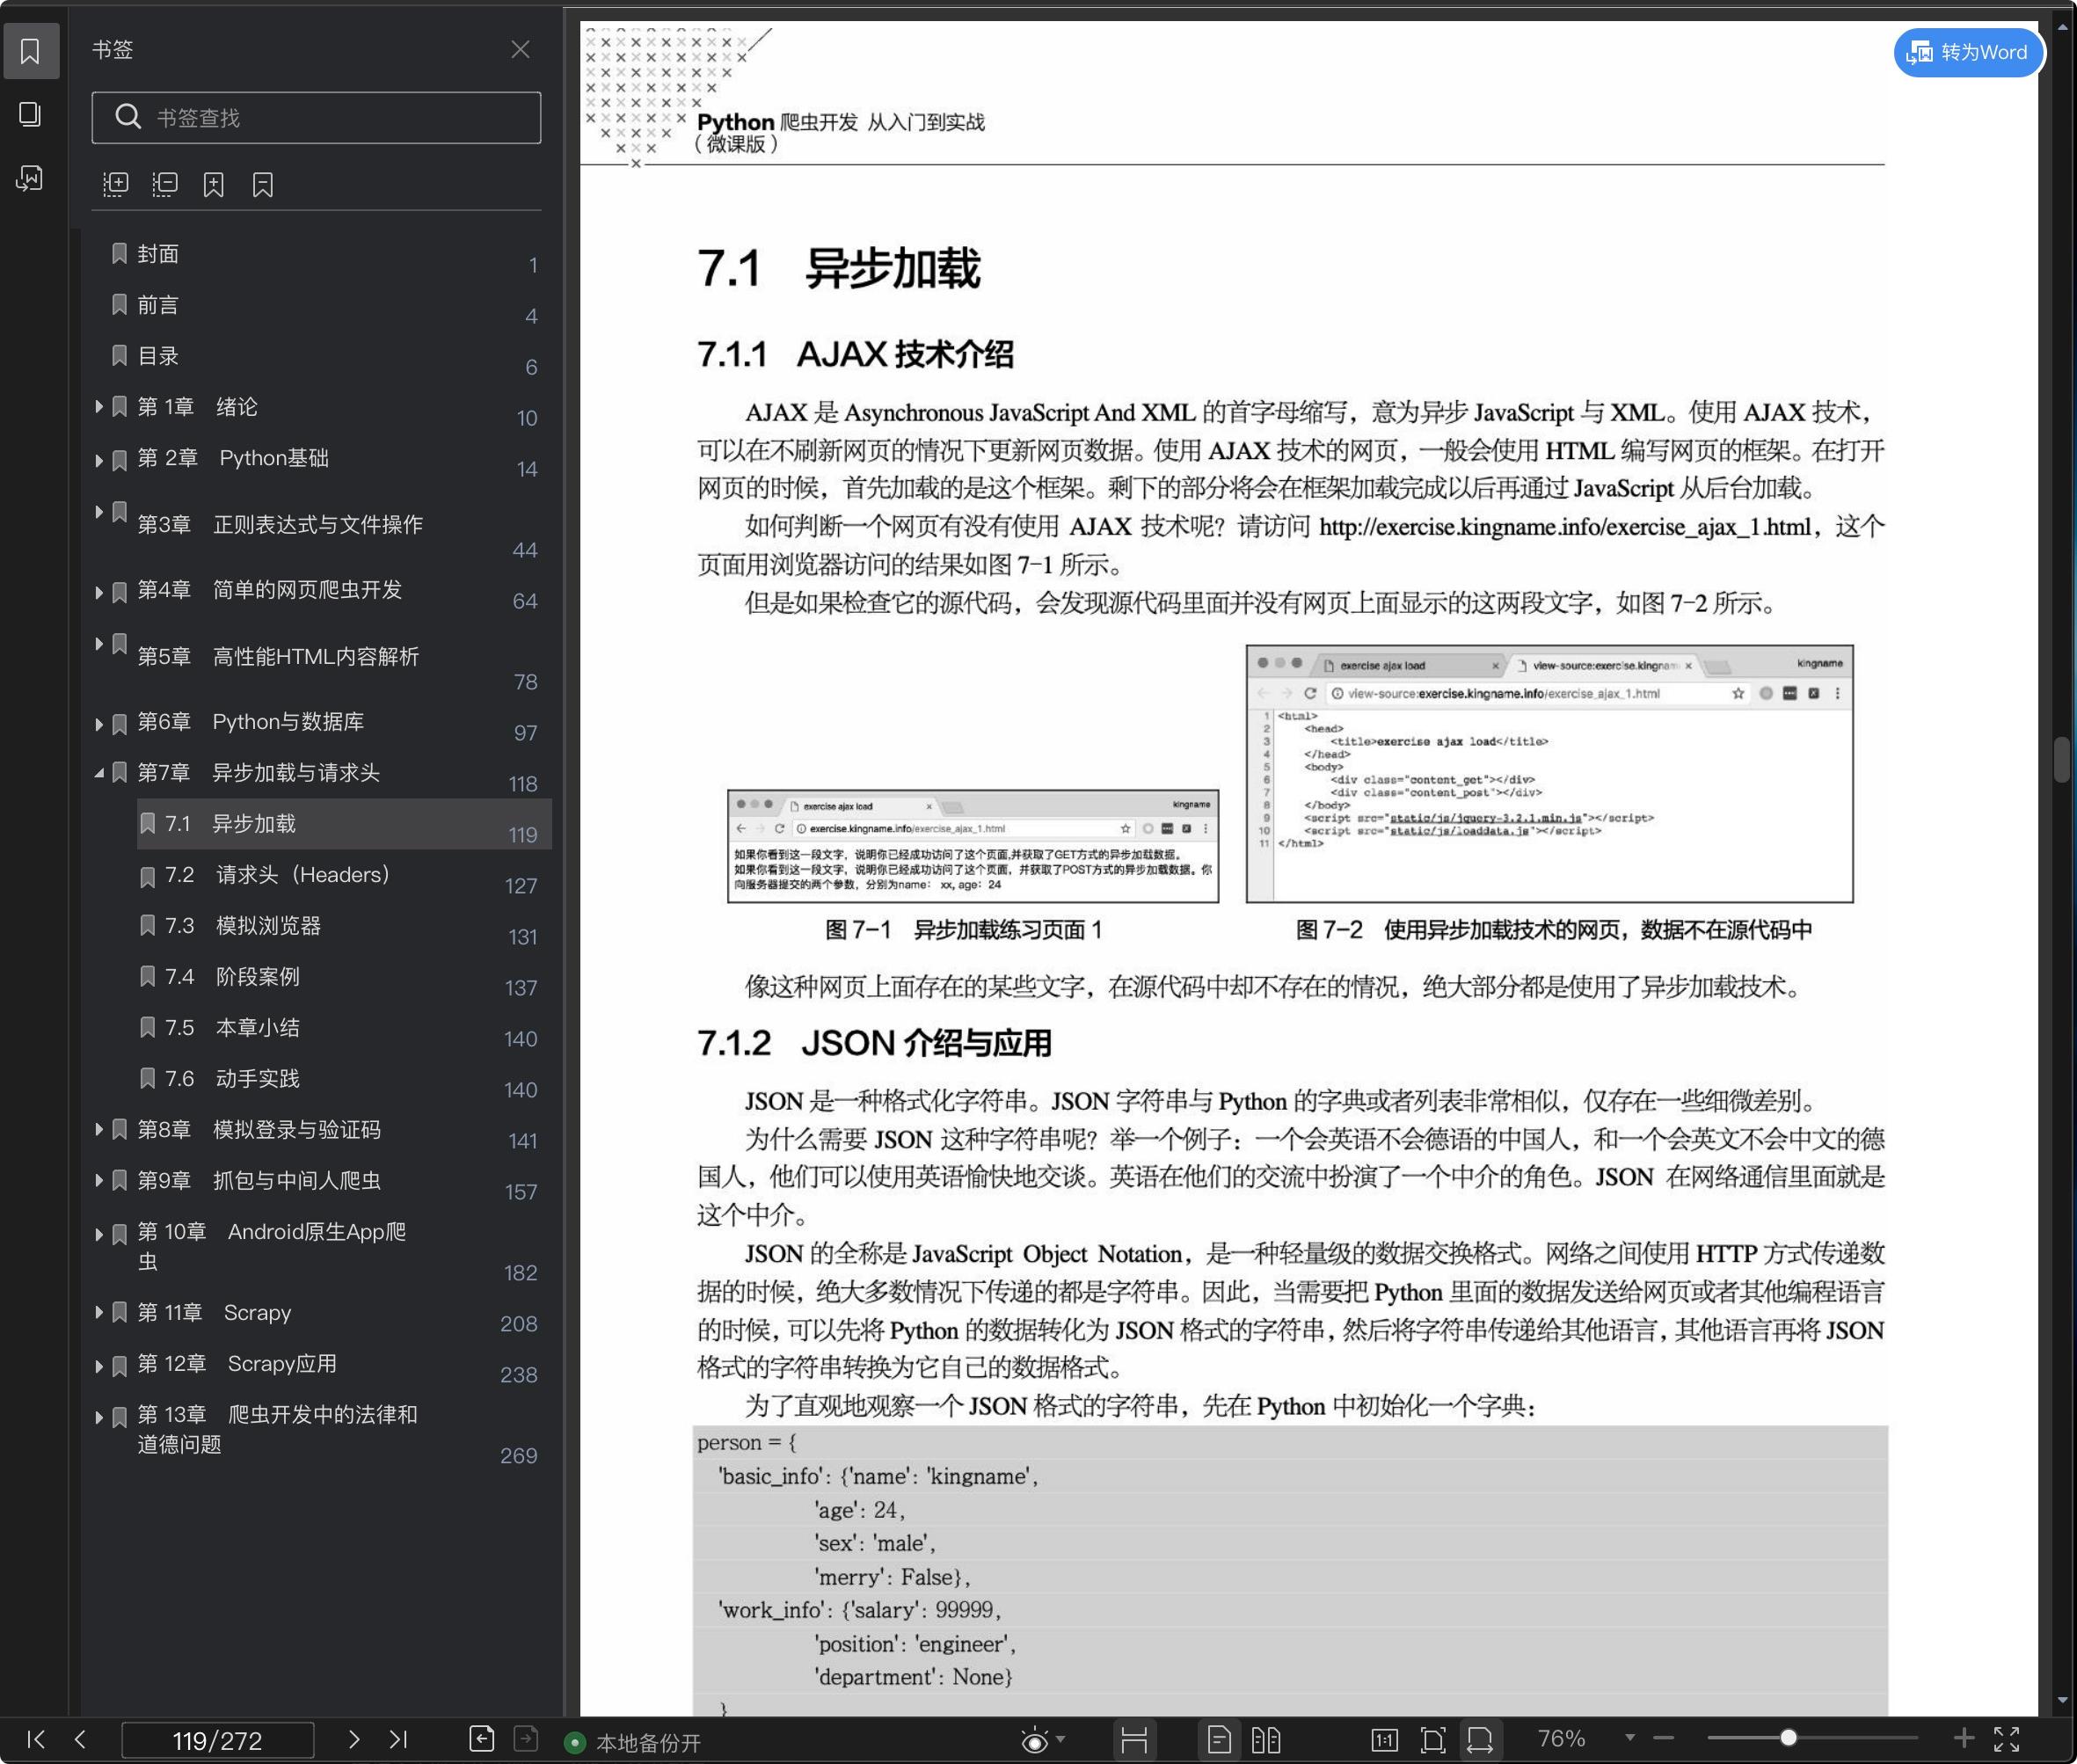Viewport: 2077px width, 1764px height.
Task: Click the zoom out minus button
Action: [x=1663, y=1738]
